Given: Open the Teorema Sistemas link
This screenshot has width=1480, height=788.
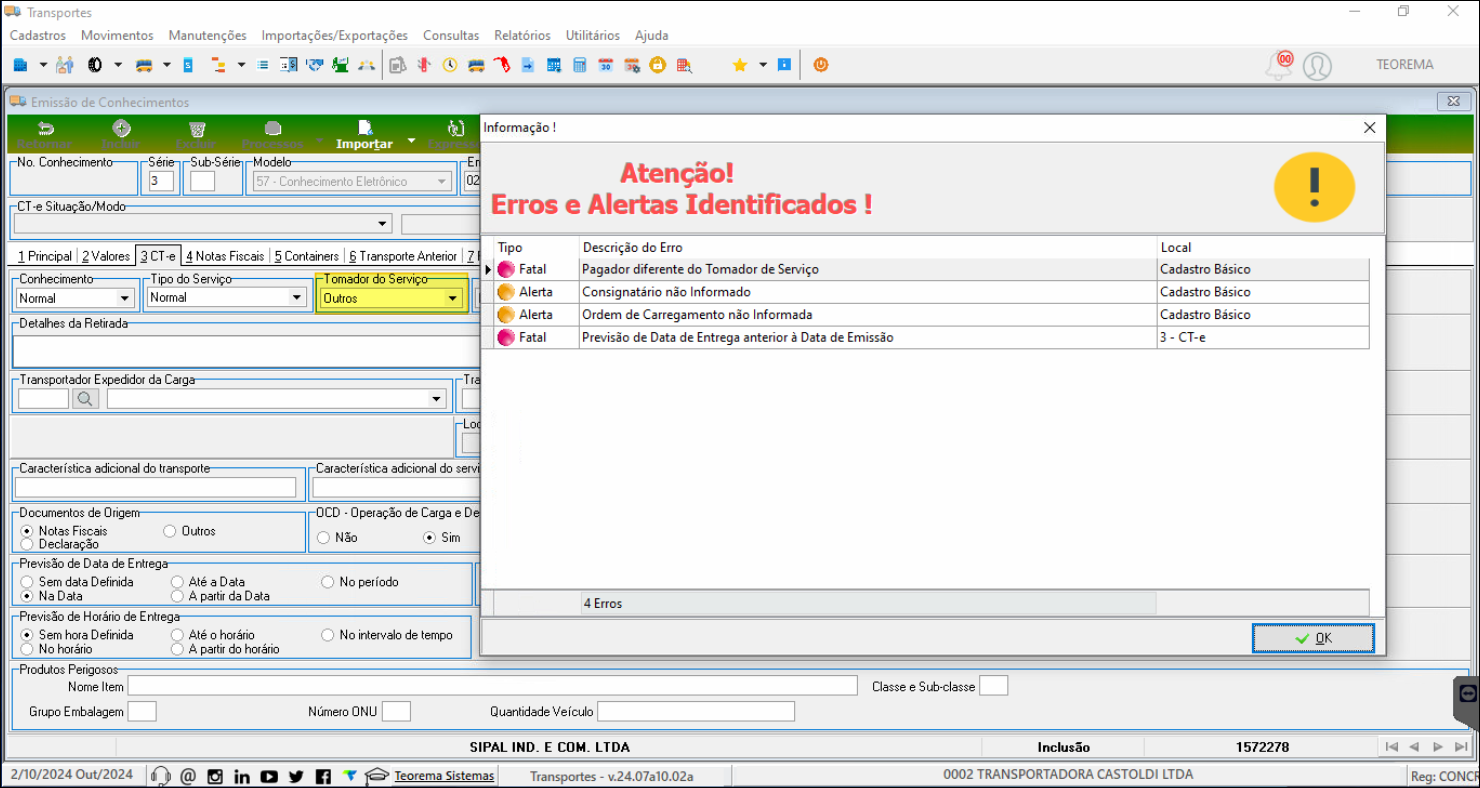Looking at the screenshot, I should coord(444,776).
